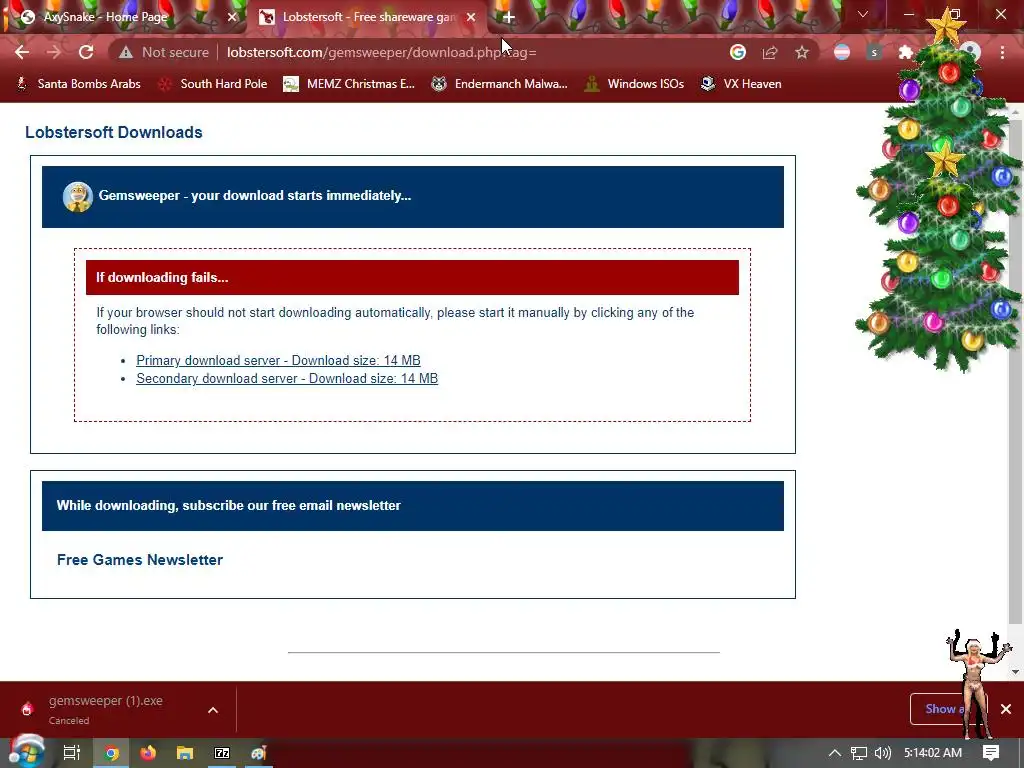
Task: Click the If downloading fails banner
Action: (412, 278)
